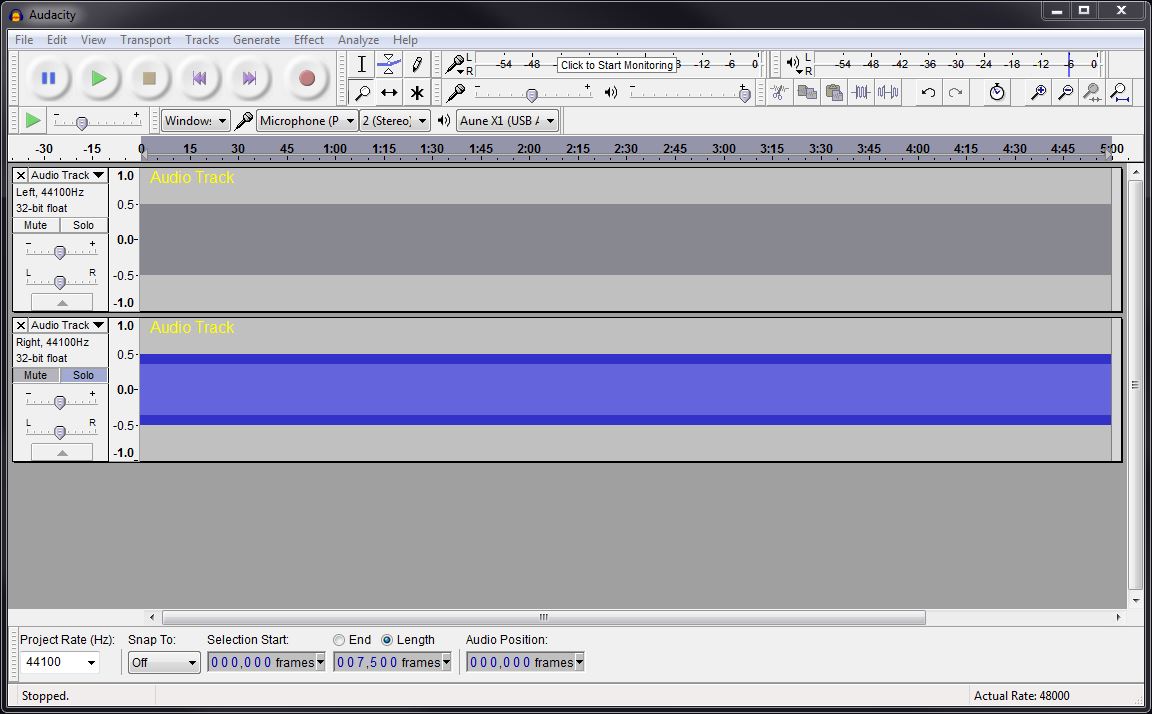This screenshot has width=1152, height=714.
Task: Toggle Solo on the Right track
Action: point(84,375)
